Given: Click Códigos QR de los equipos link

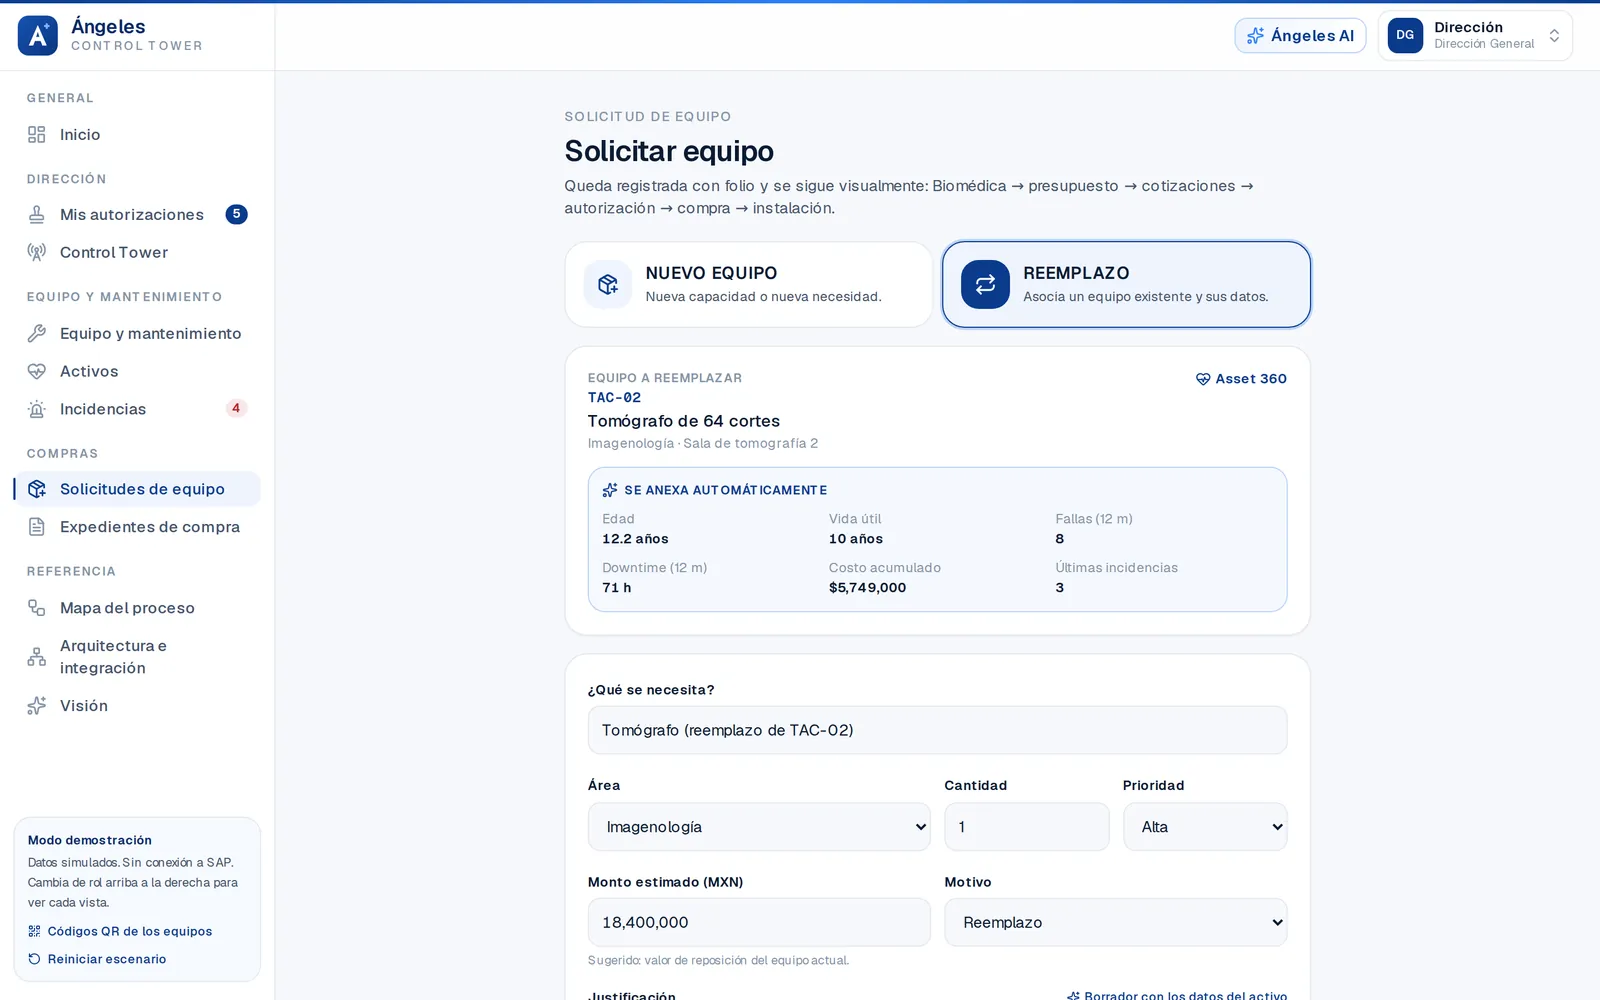Looking at the screenshot, I should click(120, 932).
